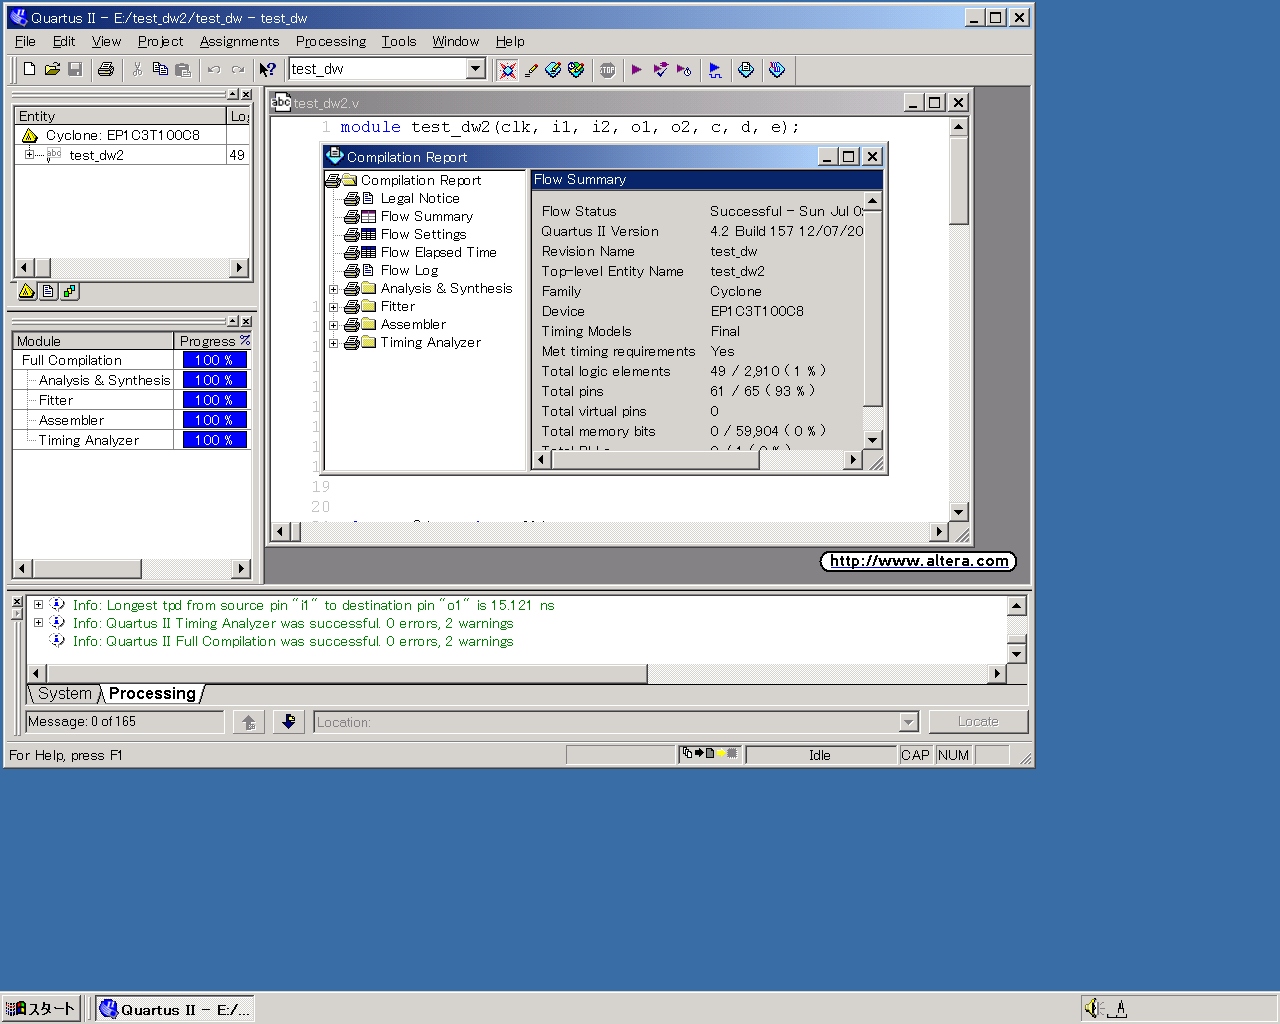Open the Location dropdown in message bar
The image size is (1280, 1024).
(x=909, y=722)
